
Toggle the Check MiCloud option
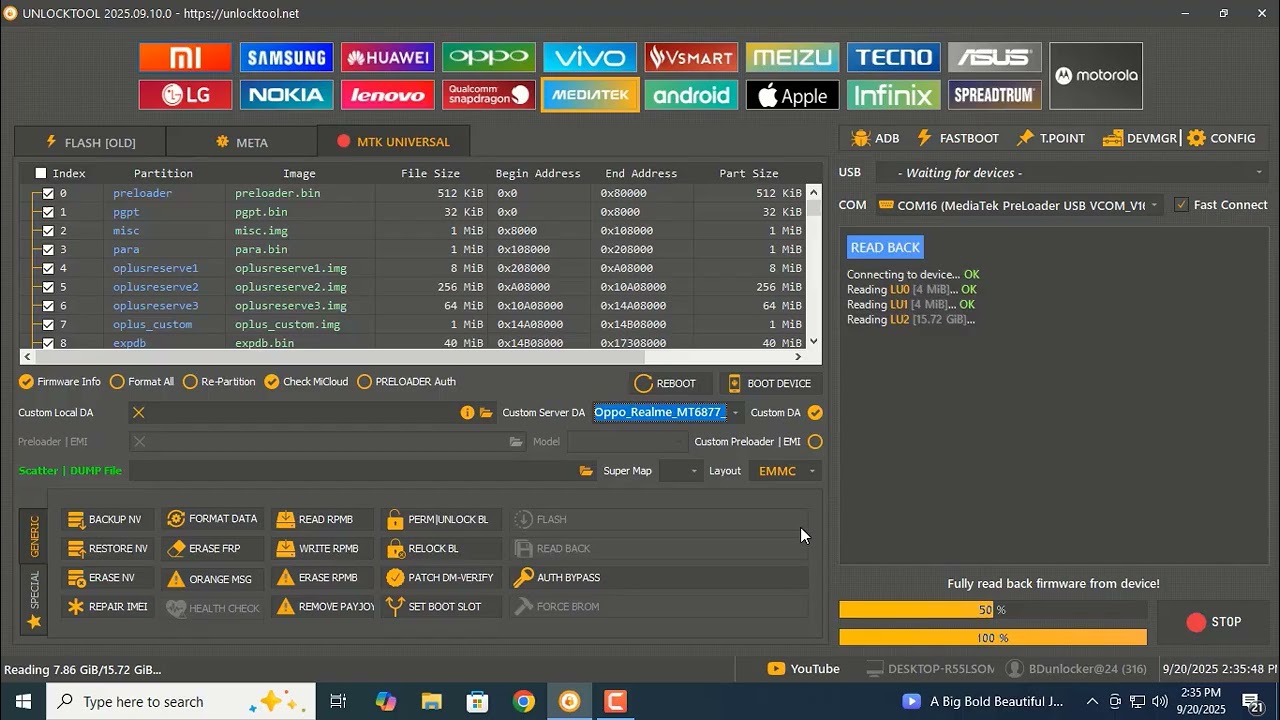[306, 382]
